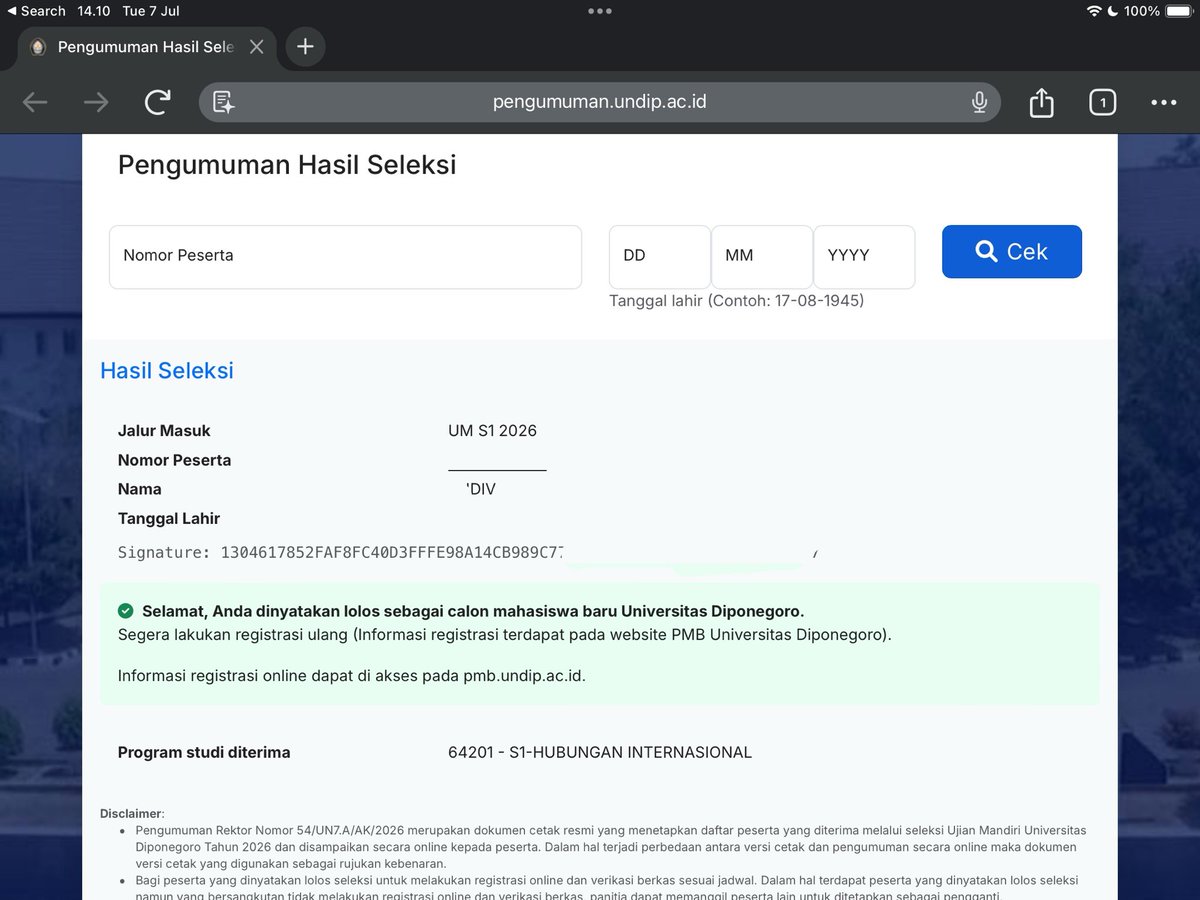Tap the Wi-Fi status icon
Viewport: 1200px width, 900px height.
(x=1093, y=11)
